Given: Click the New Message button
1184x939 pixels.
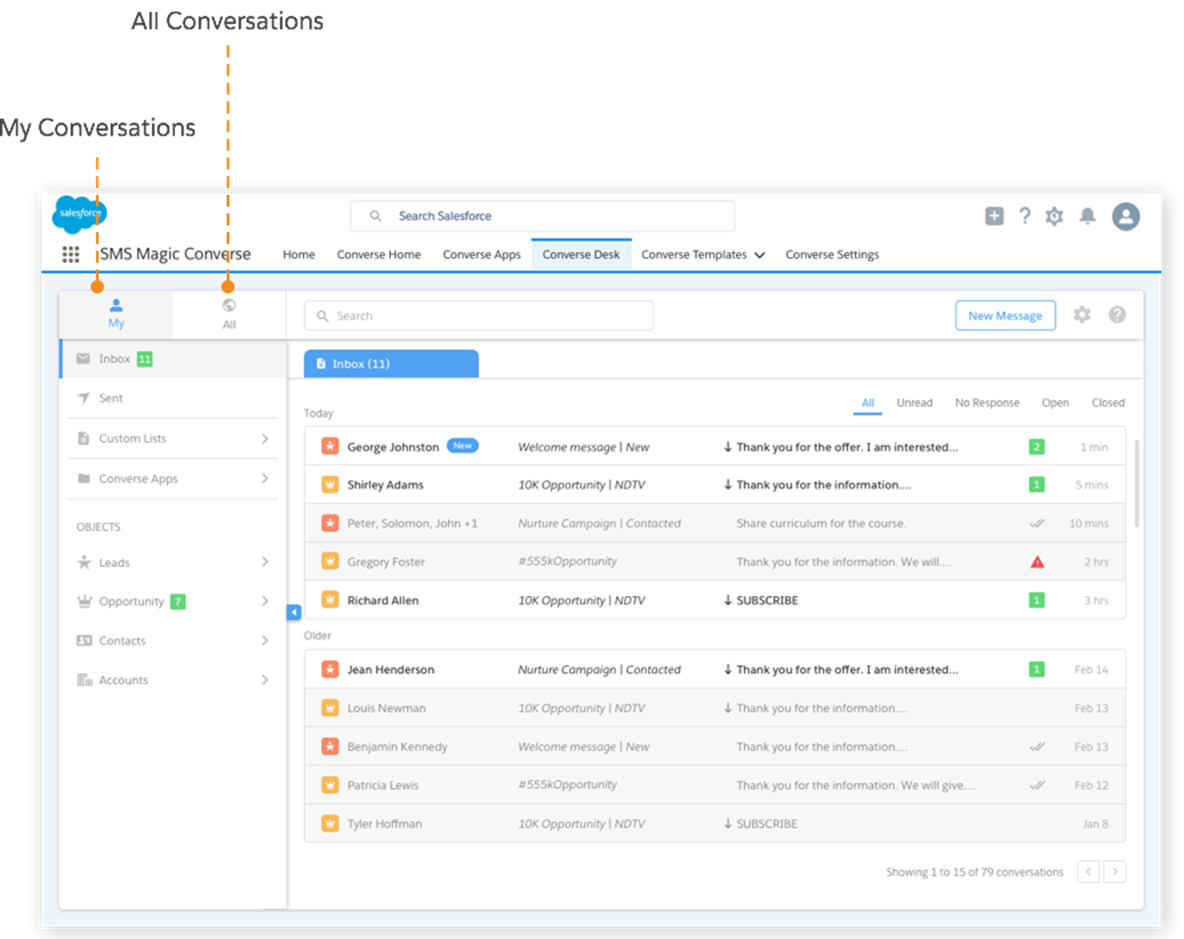Looking at the screenshot, I should (x=1005, y=316).
